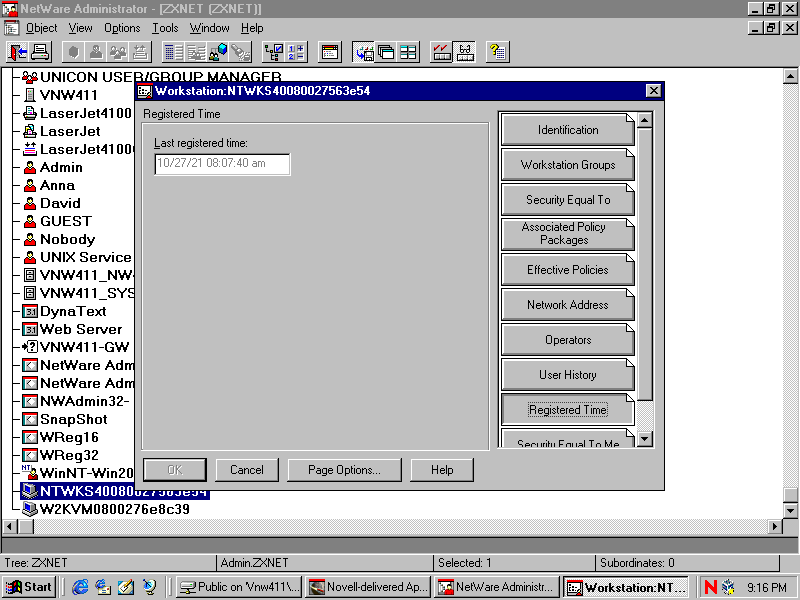Screen dimensions: 800x600
Task: Select the SnapShot application object
Action: coord(65,419)
